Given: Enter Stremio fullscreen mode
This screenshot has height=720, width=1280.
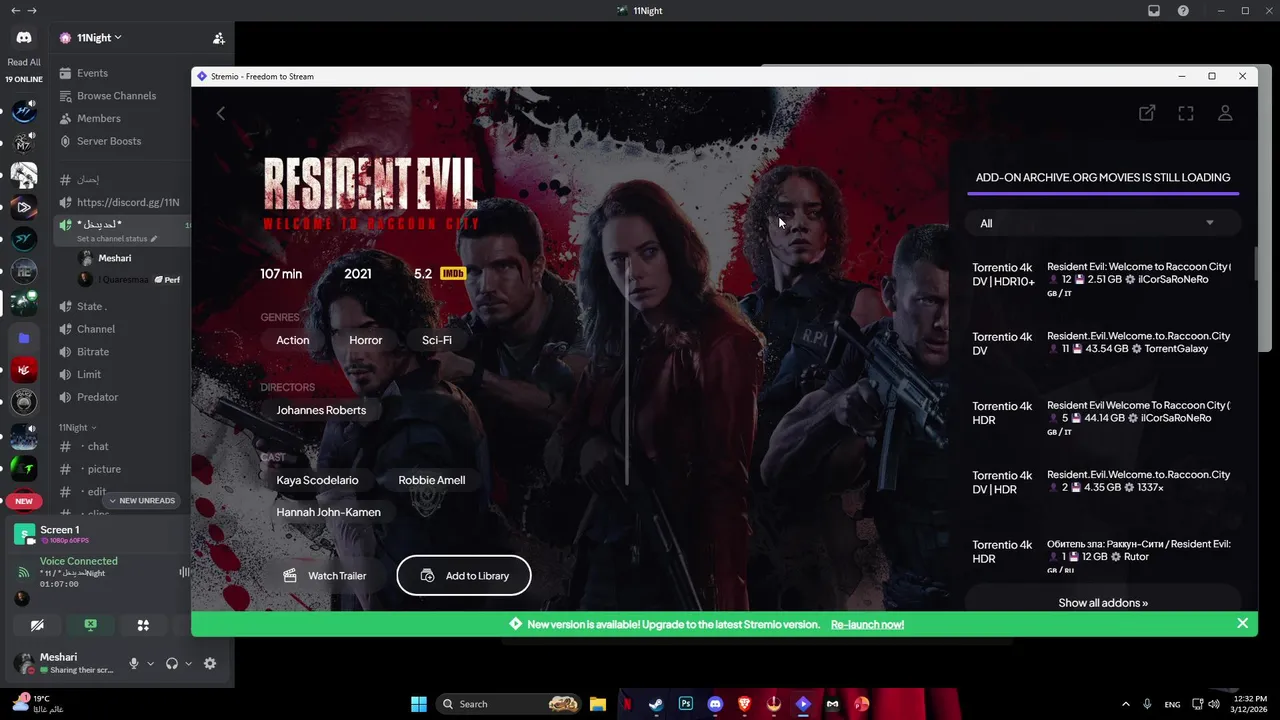Looking at the screenshot, I should tap(1186, 113).
